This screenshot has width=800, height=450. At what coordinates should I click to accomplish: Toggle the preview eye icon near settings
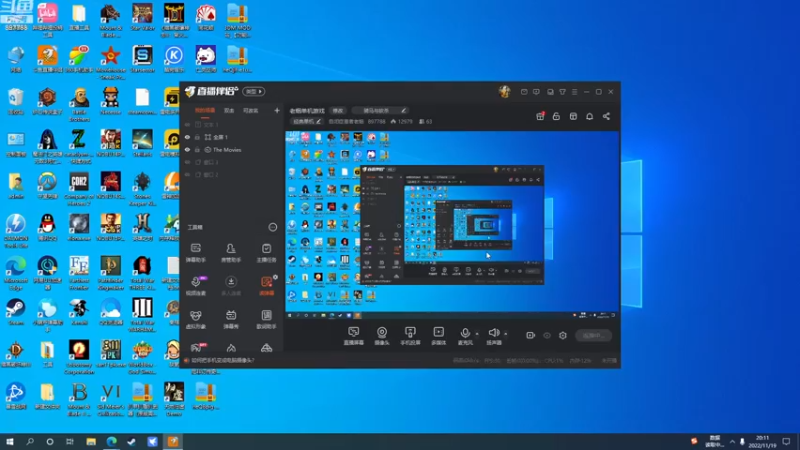click(x=547, y=335)
